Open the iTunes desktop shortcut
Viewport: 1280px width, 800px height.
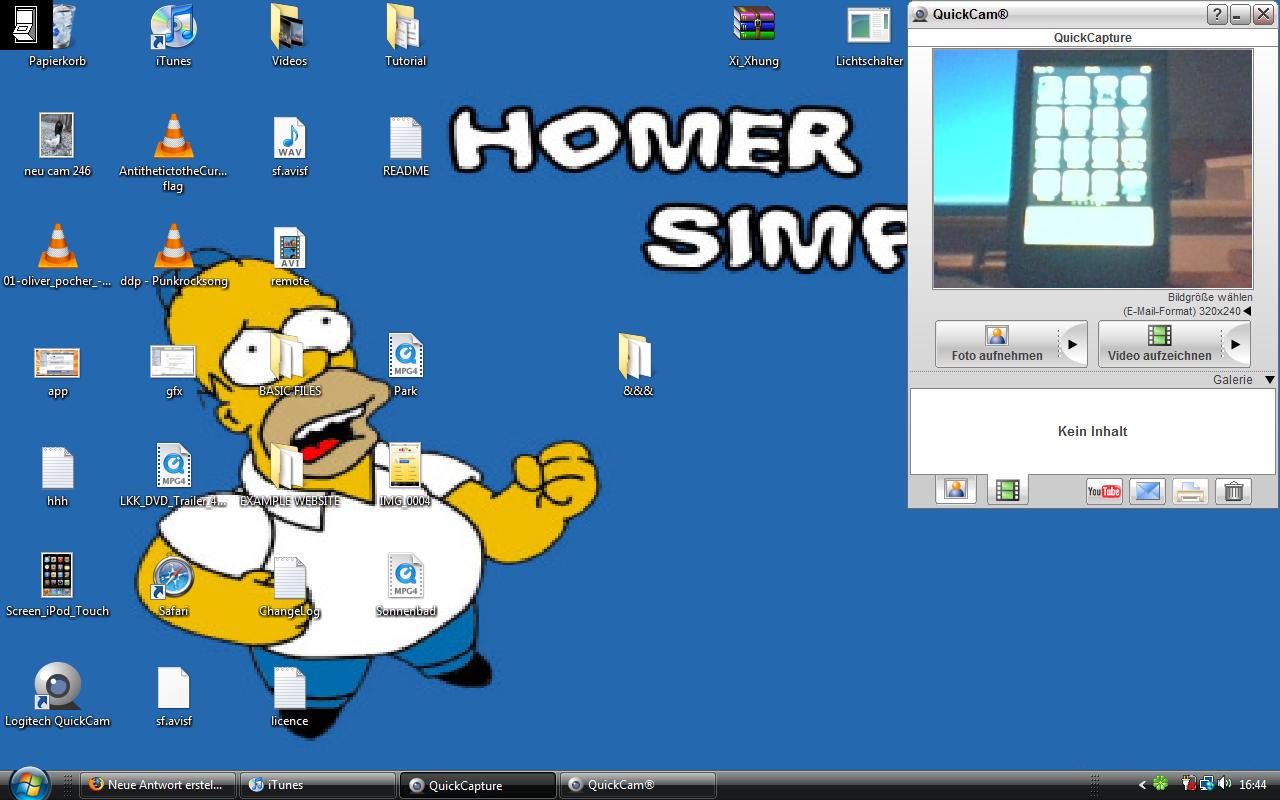tap(173, 35)
